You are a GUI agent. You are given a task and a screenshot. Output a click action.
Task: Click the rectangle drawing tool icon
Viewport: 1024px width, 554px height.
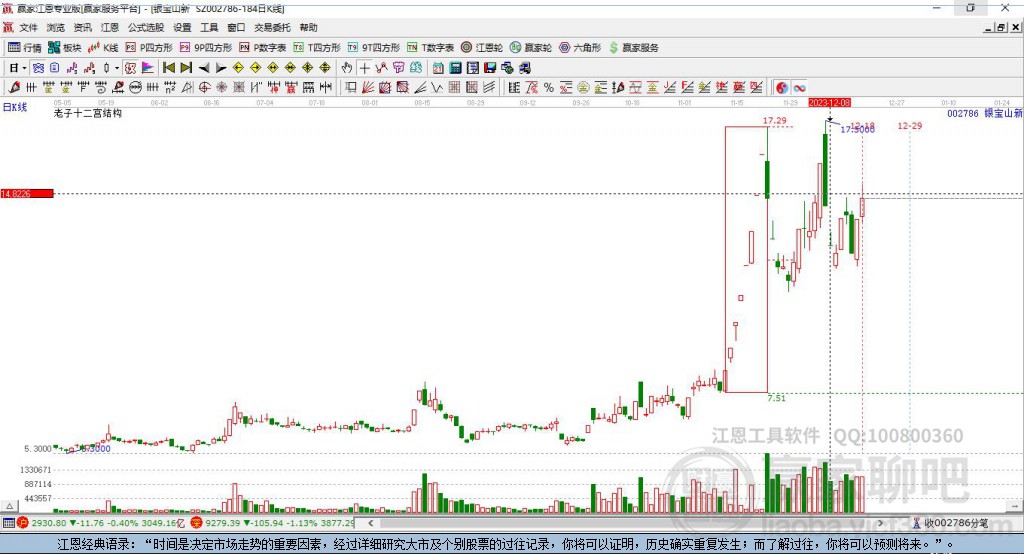coord(351,88)
